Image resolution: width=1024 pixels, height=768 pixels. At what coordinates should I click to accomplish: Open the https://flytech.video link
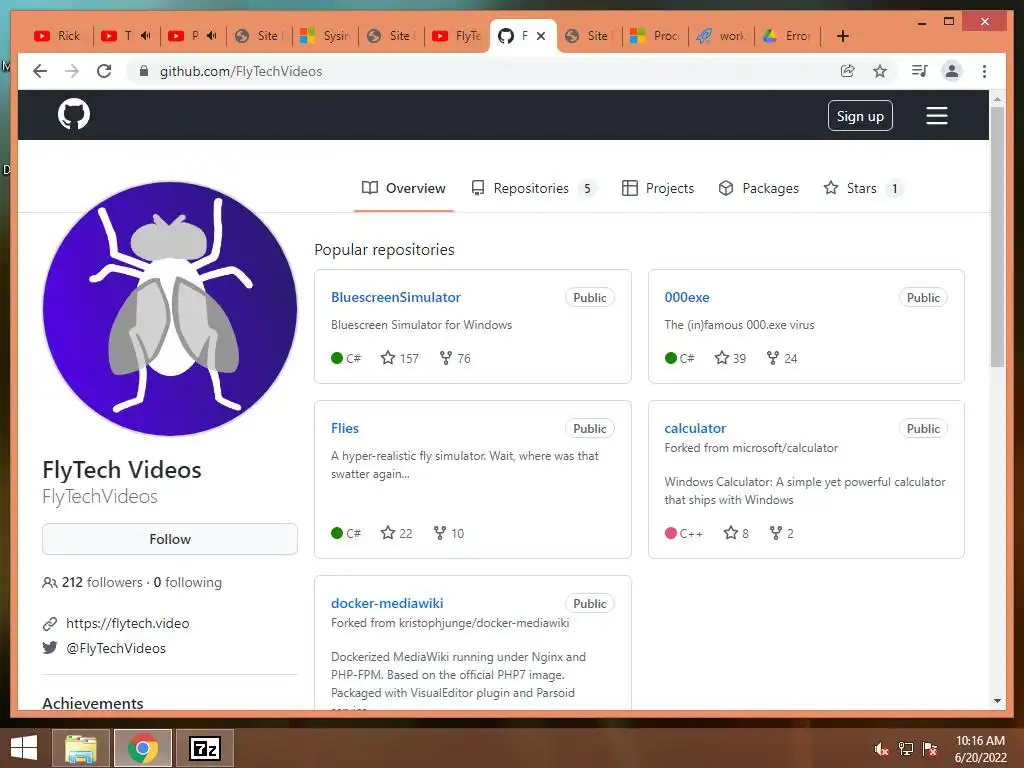coord(127,623)
